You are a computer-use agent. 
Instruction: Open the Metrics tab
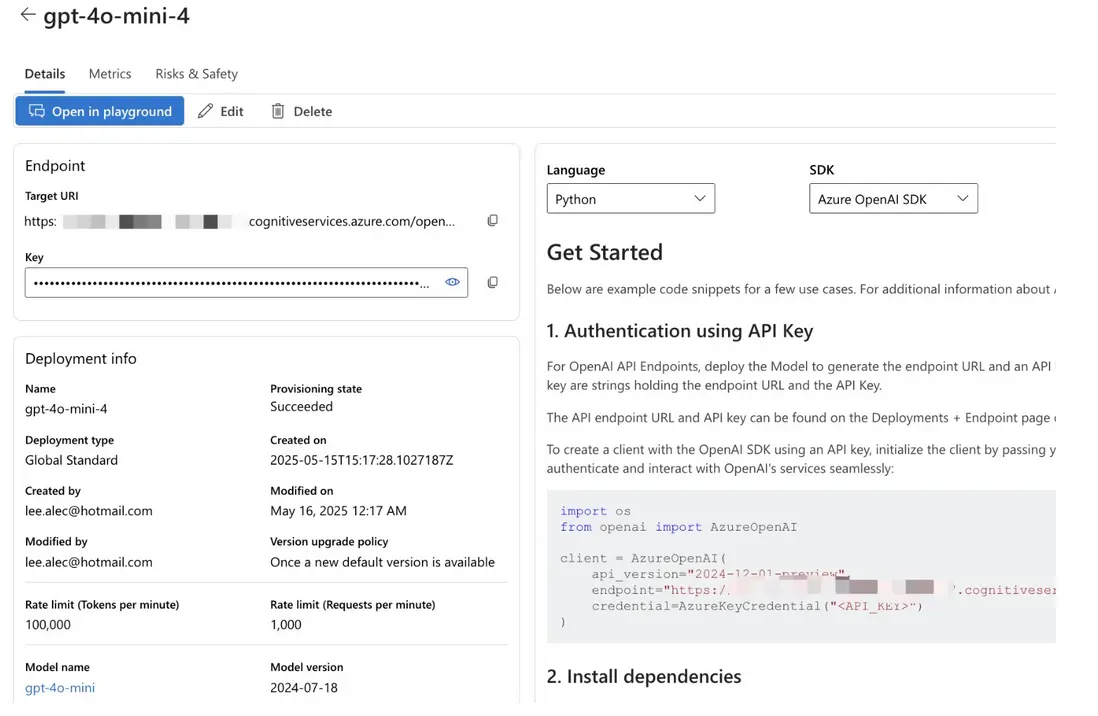point(110,74)
